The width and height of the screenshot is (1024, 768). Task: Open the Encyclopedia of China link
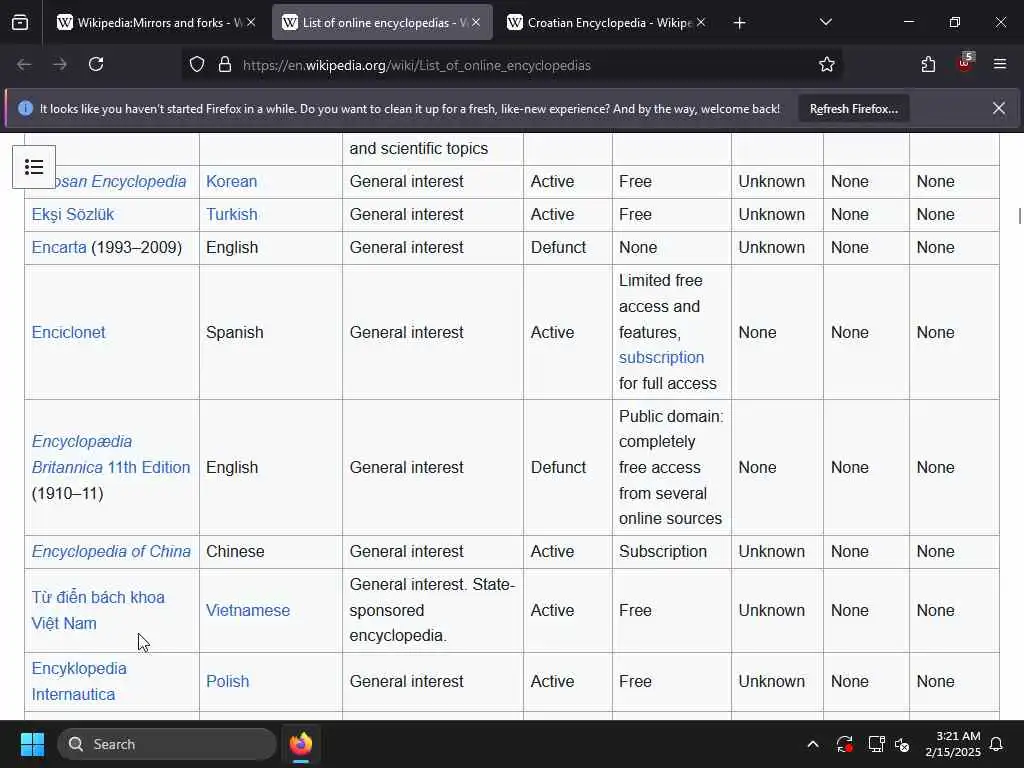[x=111, y=551]
